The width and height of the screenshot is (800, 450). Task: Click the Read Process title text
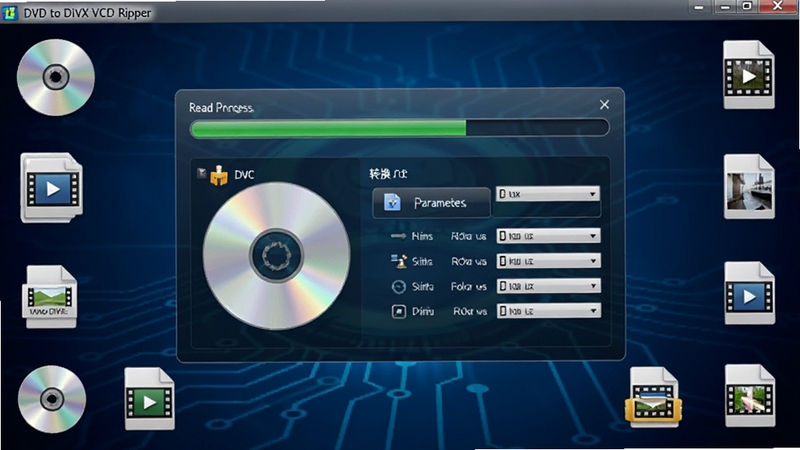pos(221,108)
